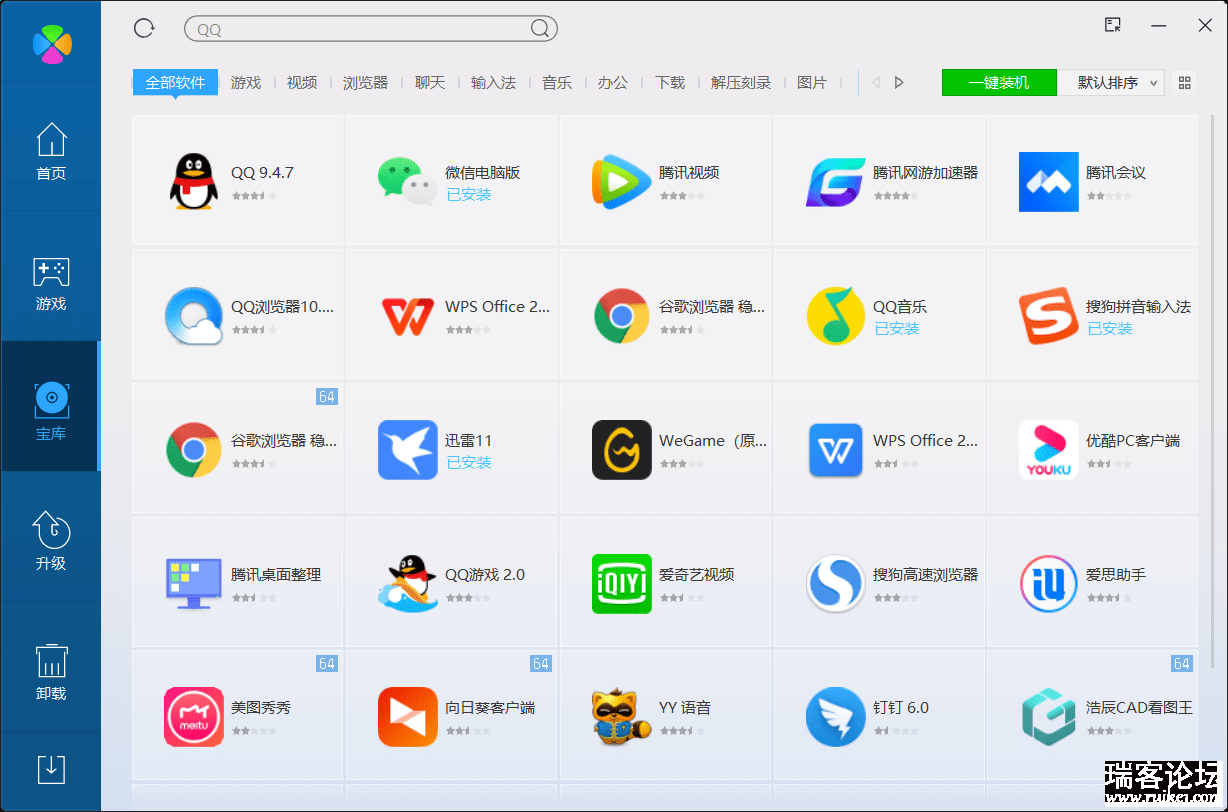Click the search magnifier icon
Viewport: 1228px width, 812px height.
click(539, 29)
